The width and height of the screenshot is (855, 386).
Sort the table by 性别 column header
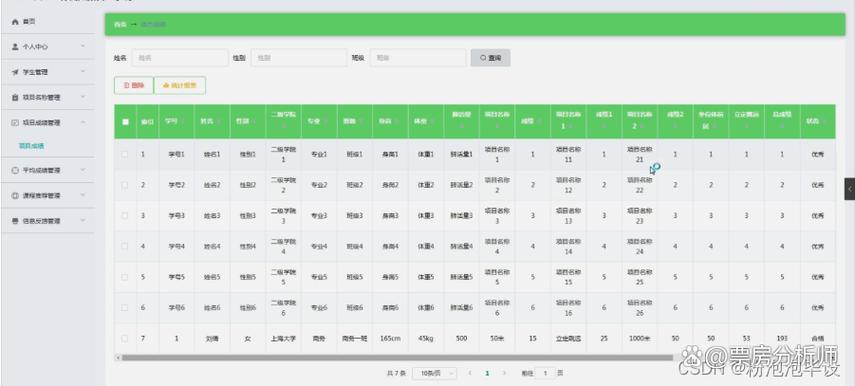click(248, 122)
